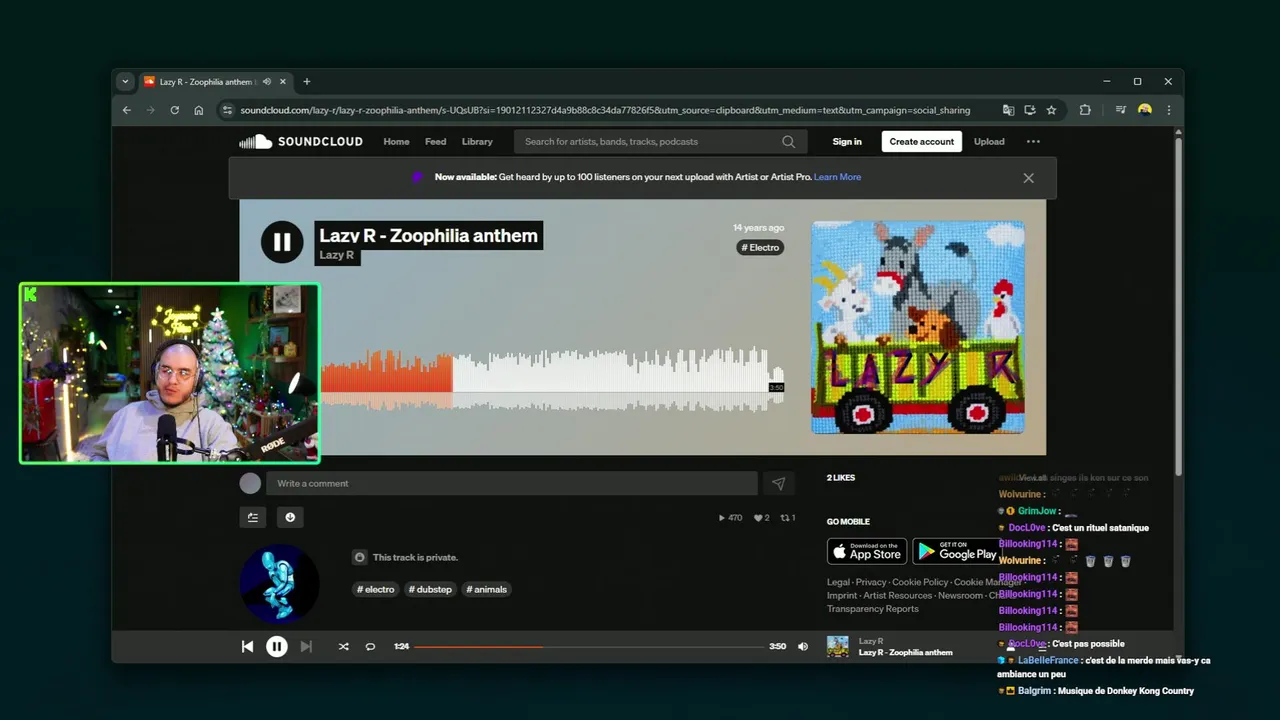This screenshot has height=720, width=1280.
Task: Open the Imprint footer link
Action: click(842, 596)
